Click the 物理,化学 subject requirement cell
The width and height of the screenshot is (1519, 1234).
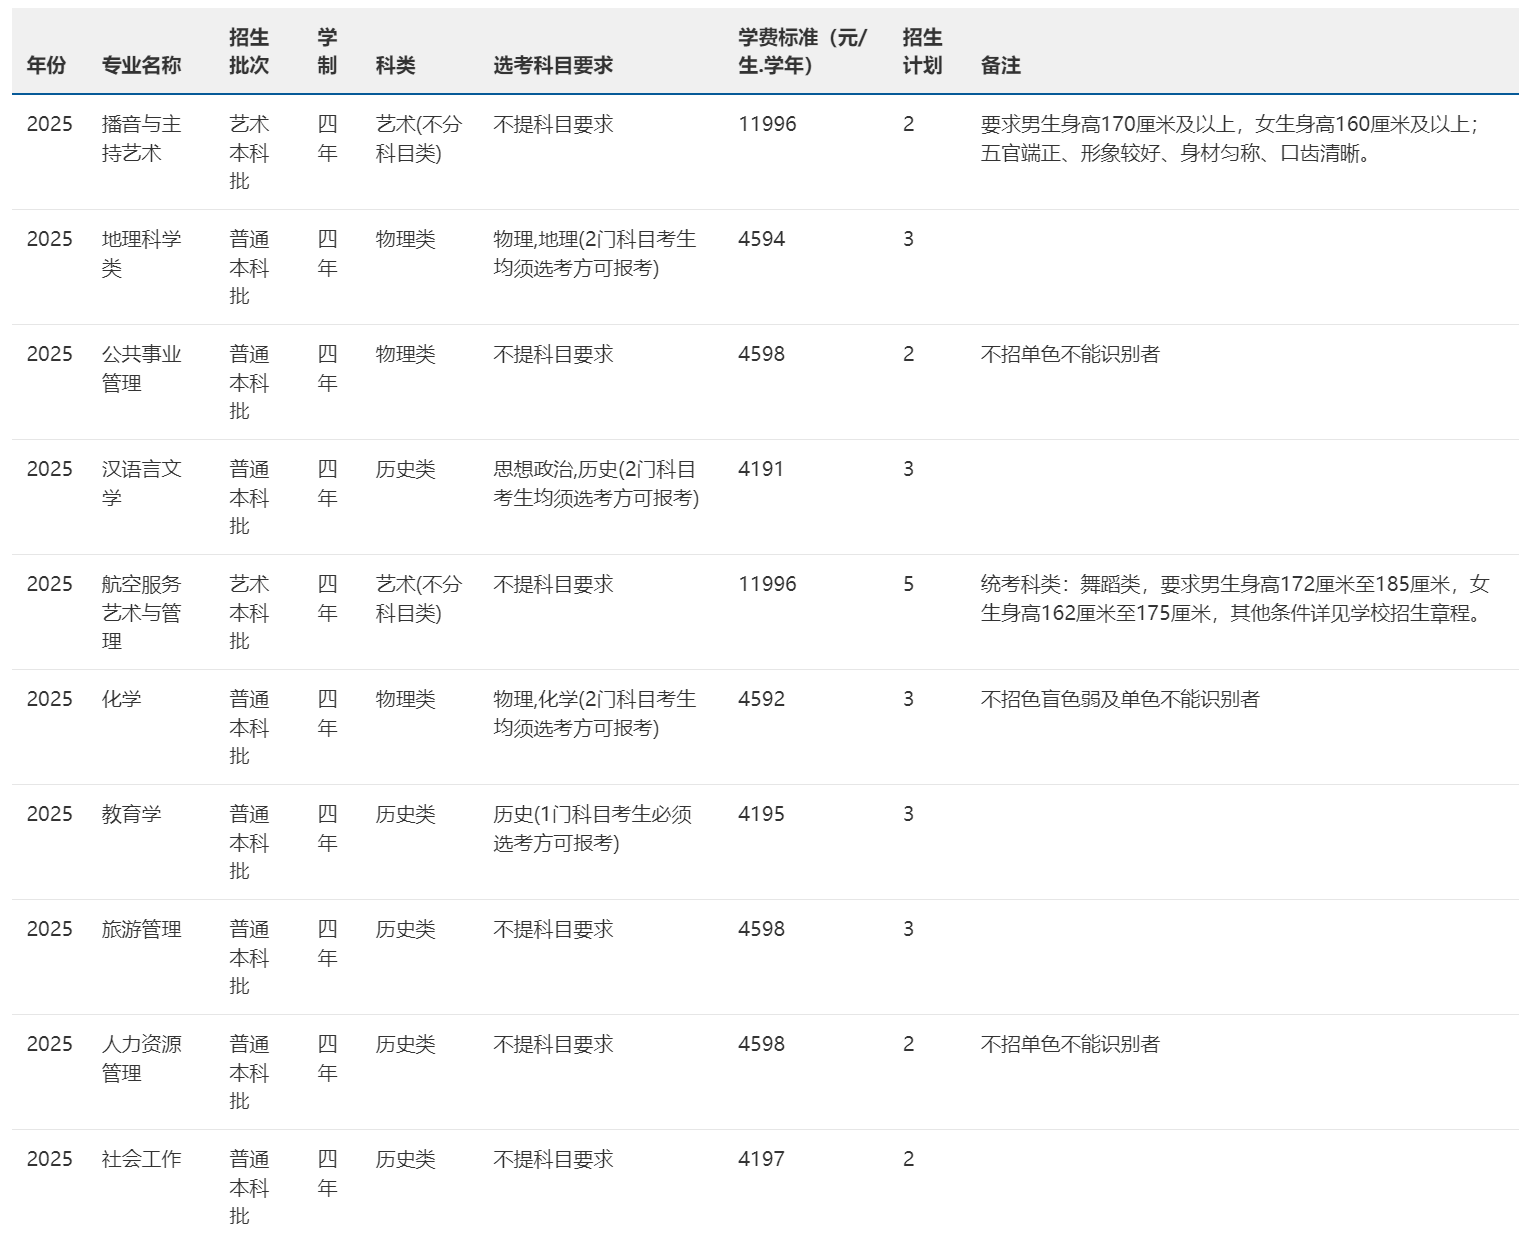click(594, 713)
